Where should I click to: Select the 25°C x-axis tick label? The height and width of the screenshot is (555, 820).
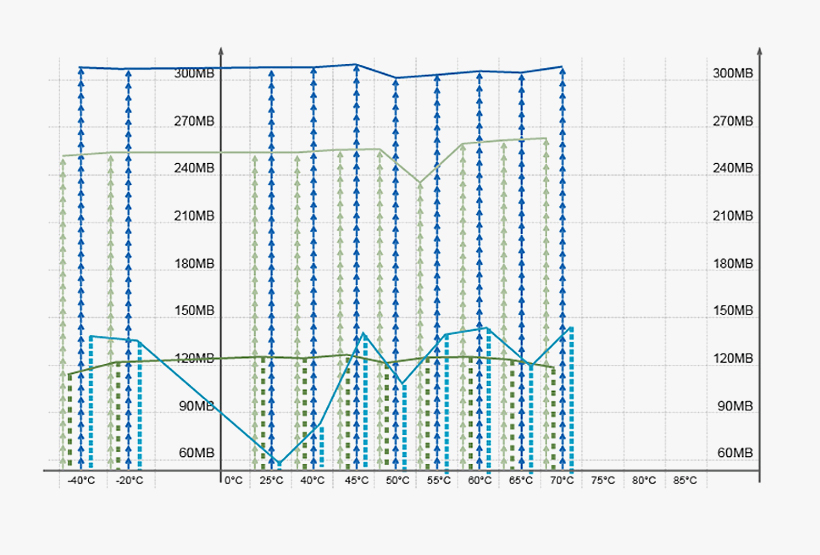(x=272, y=481)
